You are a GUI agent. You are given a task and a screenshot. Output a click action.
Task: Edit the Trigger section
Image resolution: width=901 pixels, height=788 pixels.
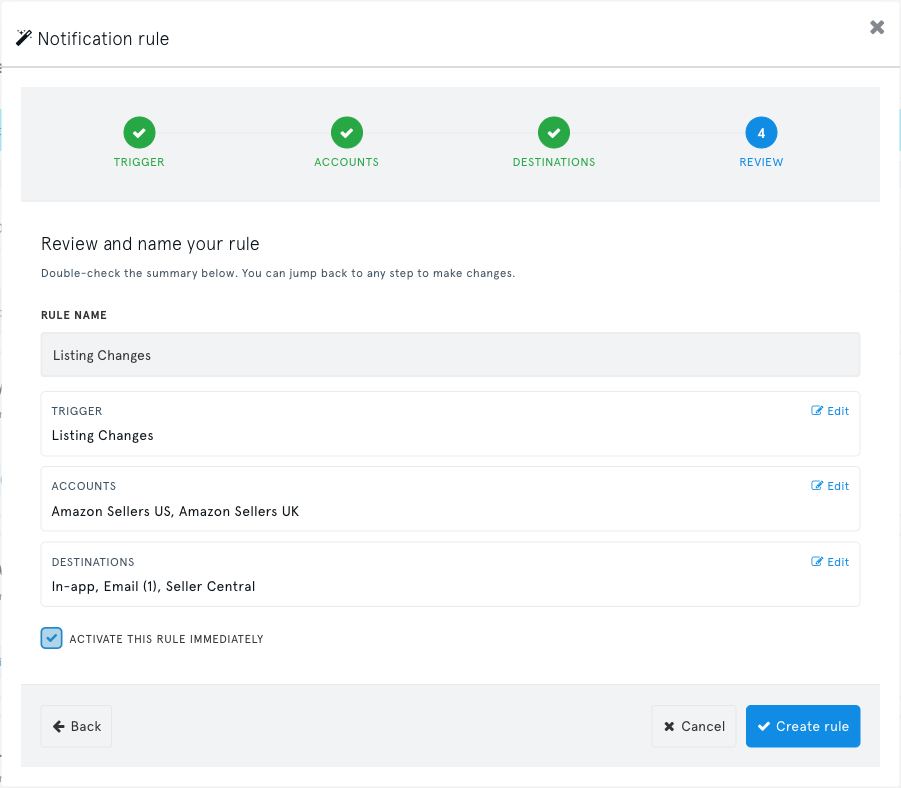coord(830,411)
